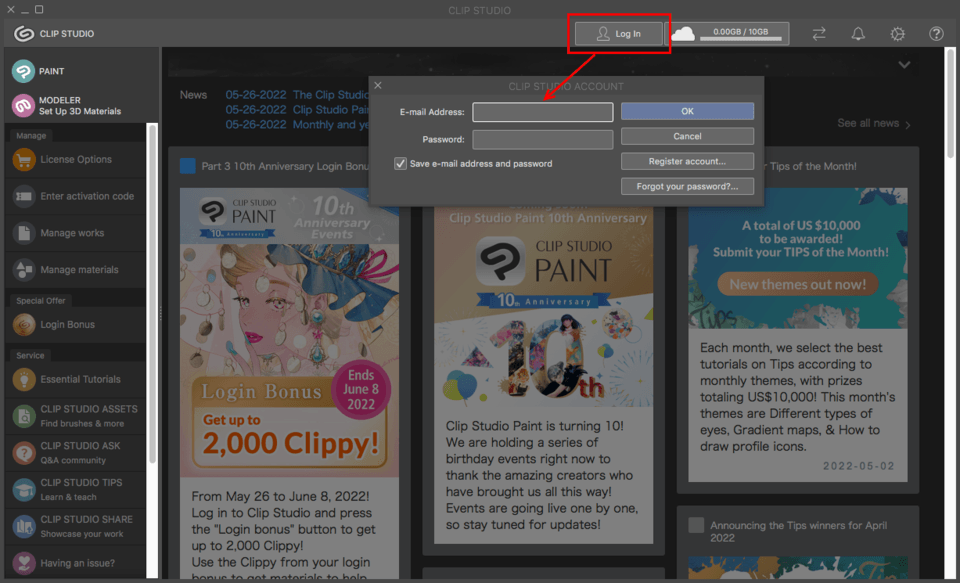
Task: Open help via the question mark icon
Action: 935,33
